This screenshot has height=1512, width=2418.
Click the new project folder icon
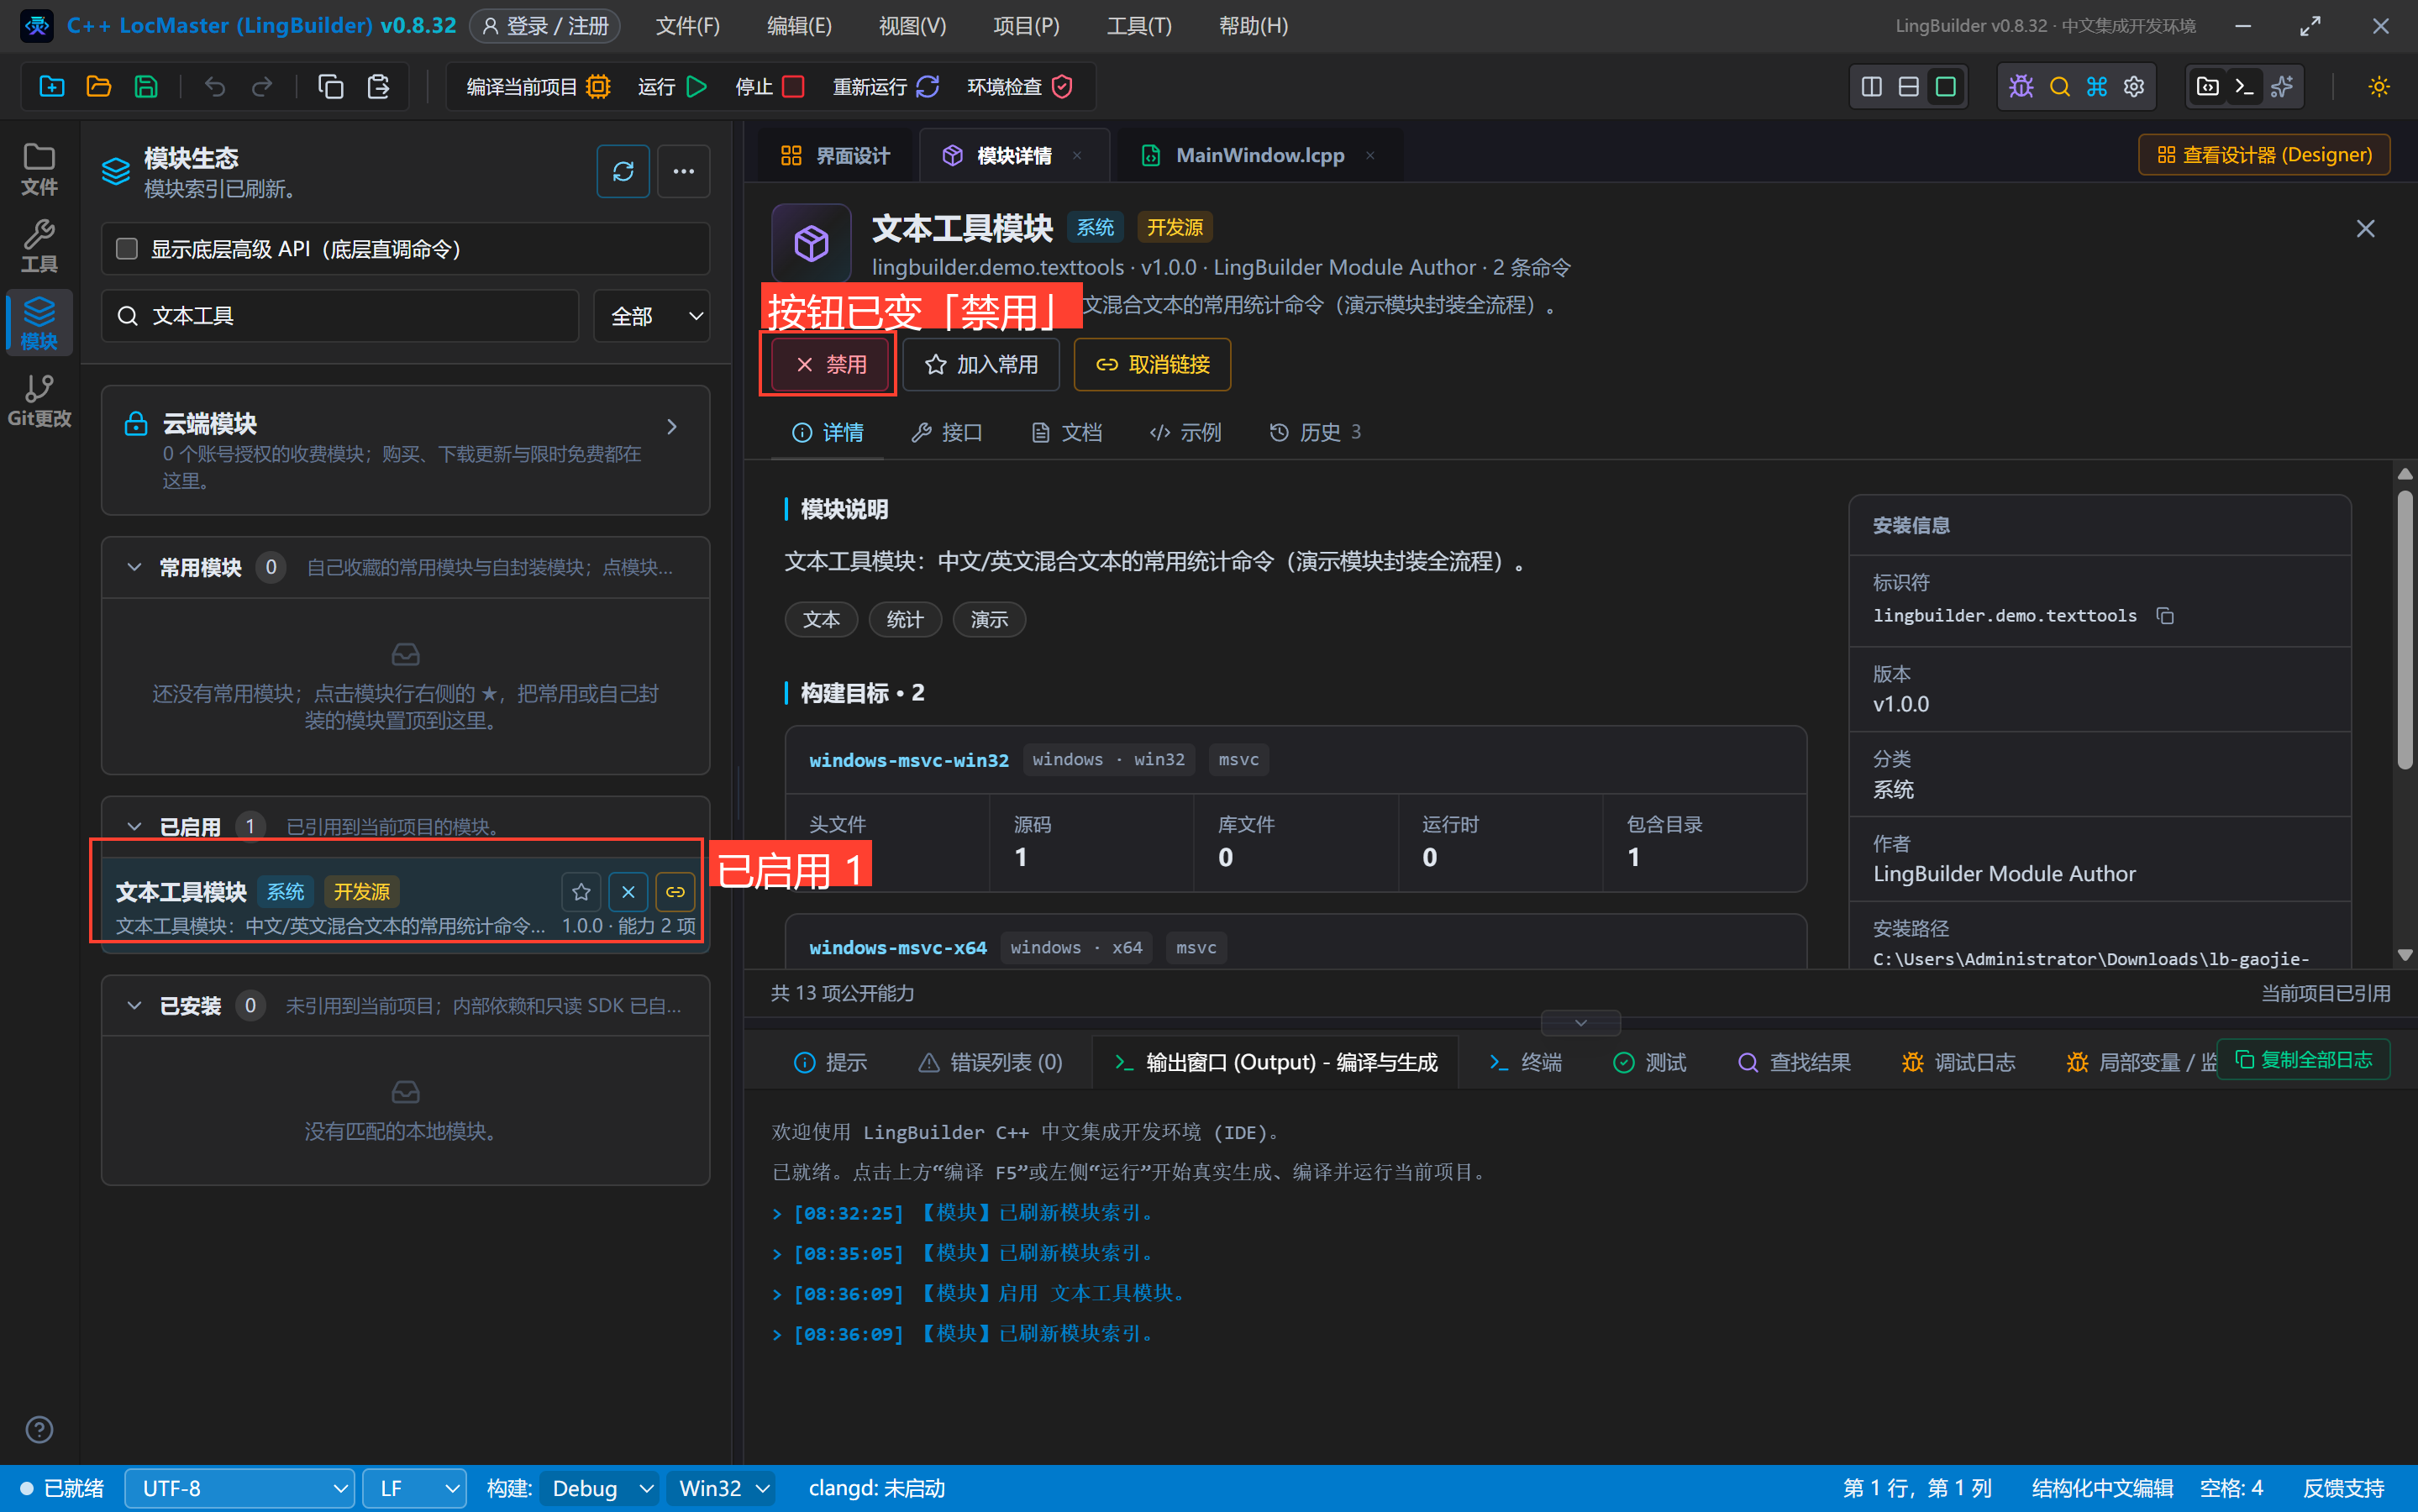click(51, 86)
